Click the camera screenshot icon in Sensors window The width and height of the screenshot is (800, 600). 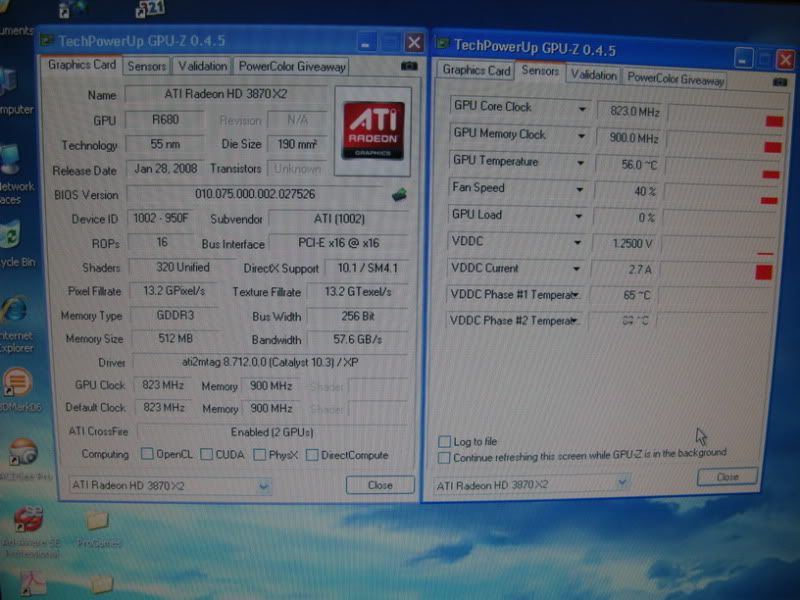[x=780, y=82]
